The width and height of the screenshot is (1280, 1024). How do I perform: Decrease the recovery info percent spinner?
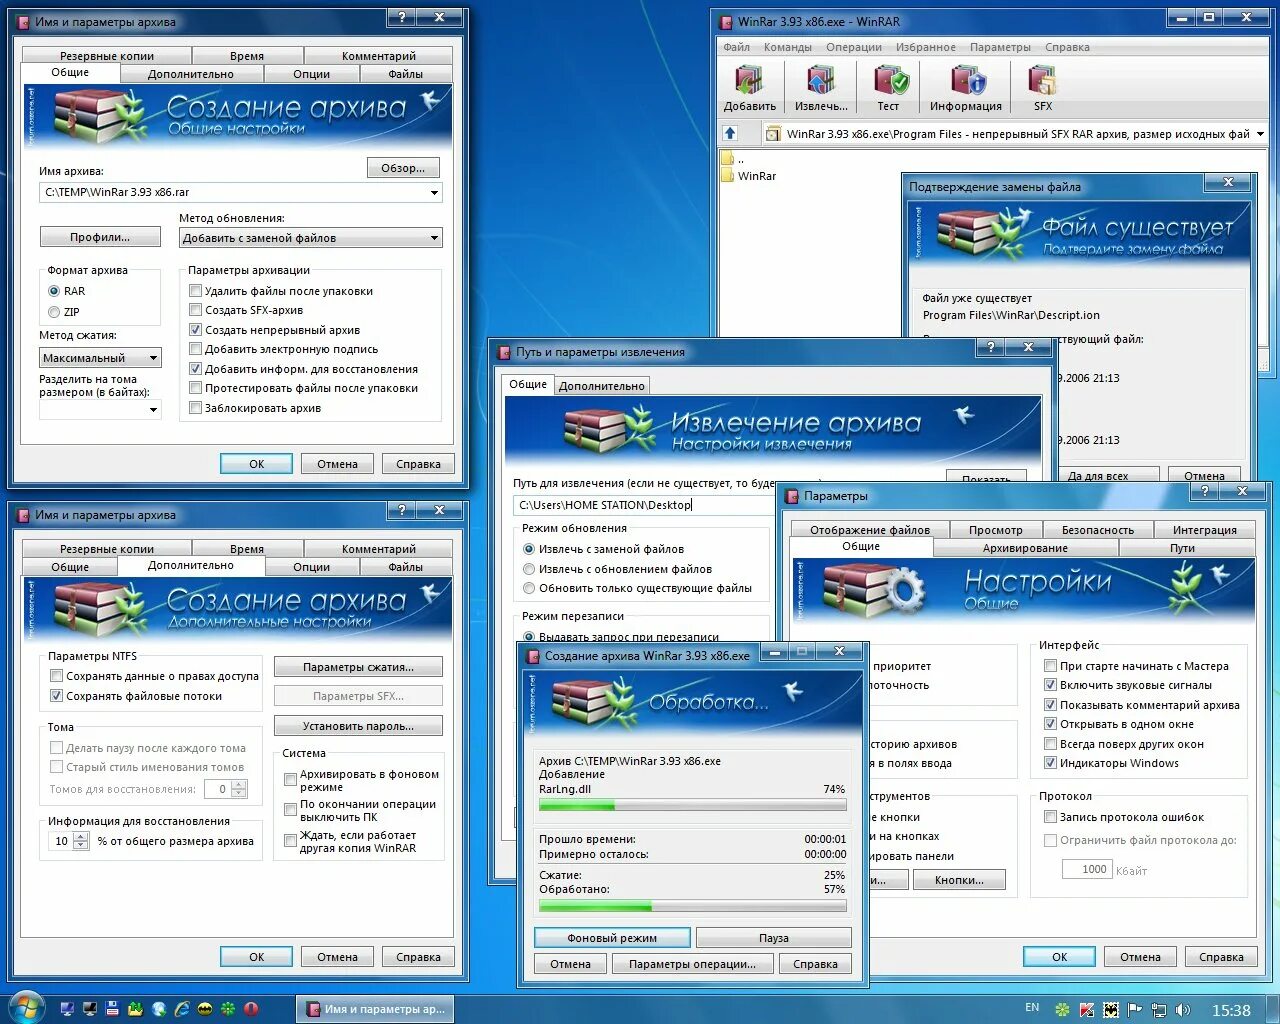pyautogui.click(x=82, y=846)
